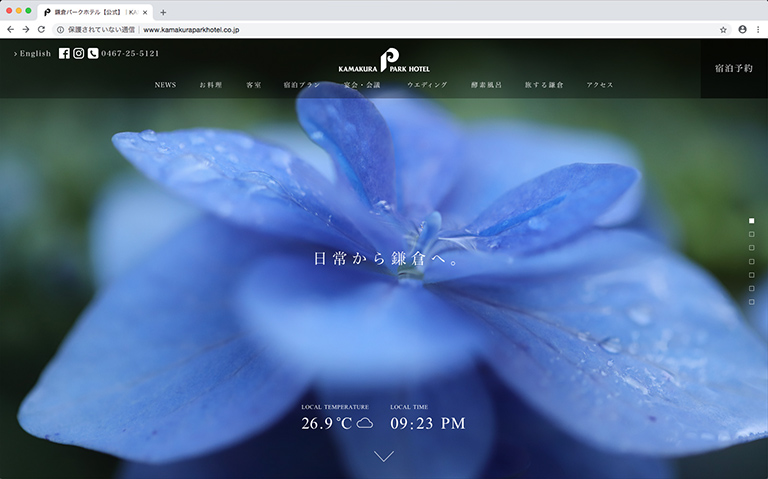
Task: Switch language via the English link
Action: click(x=32, y=53)
